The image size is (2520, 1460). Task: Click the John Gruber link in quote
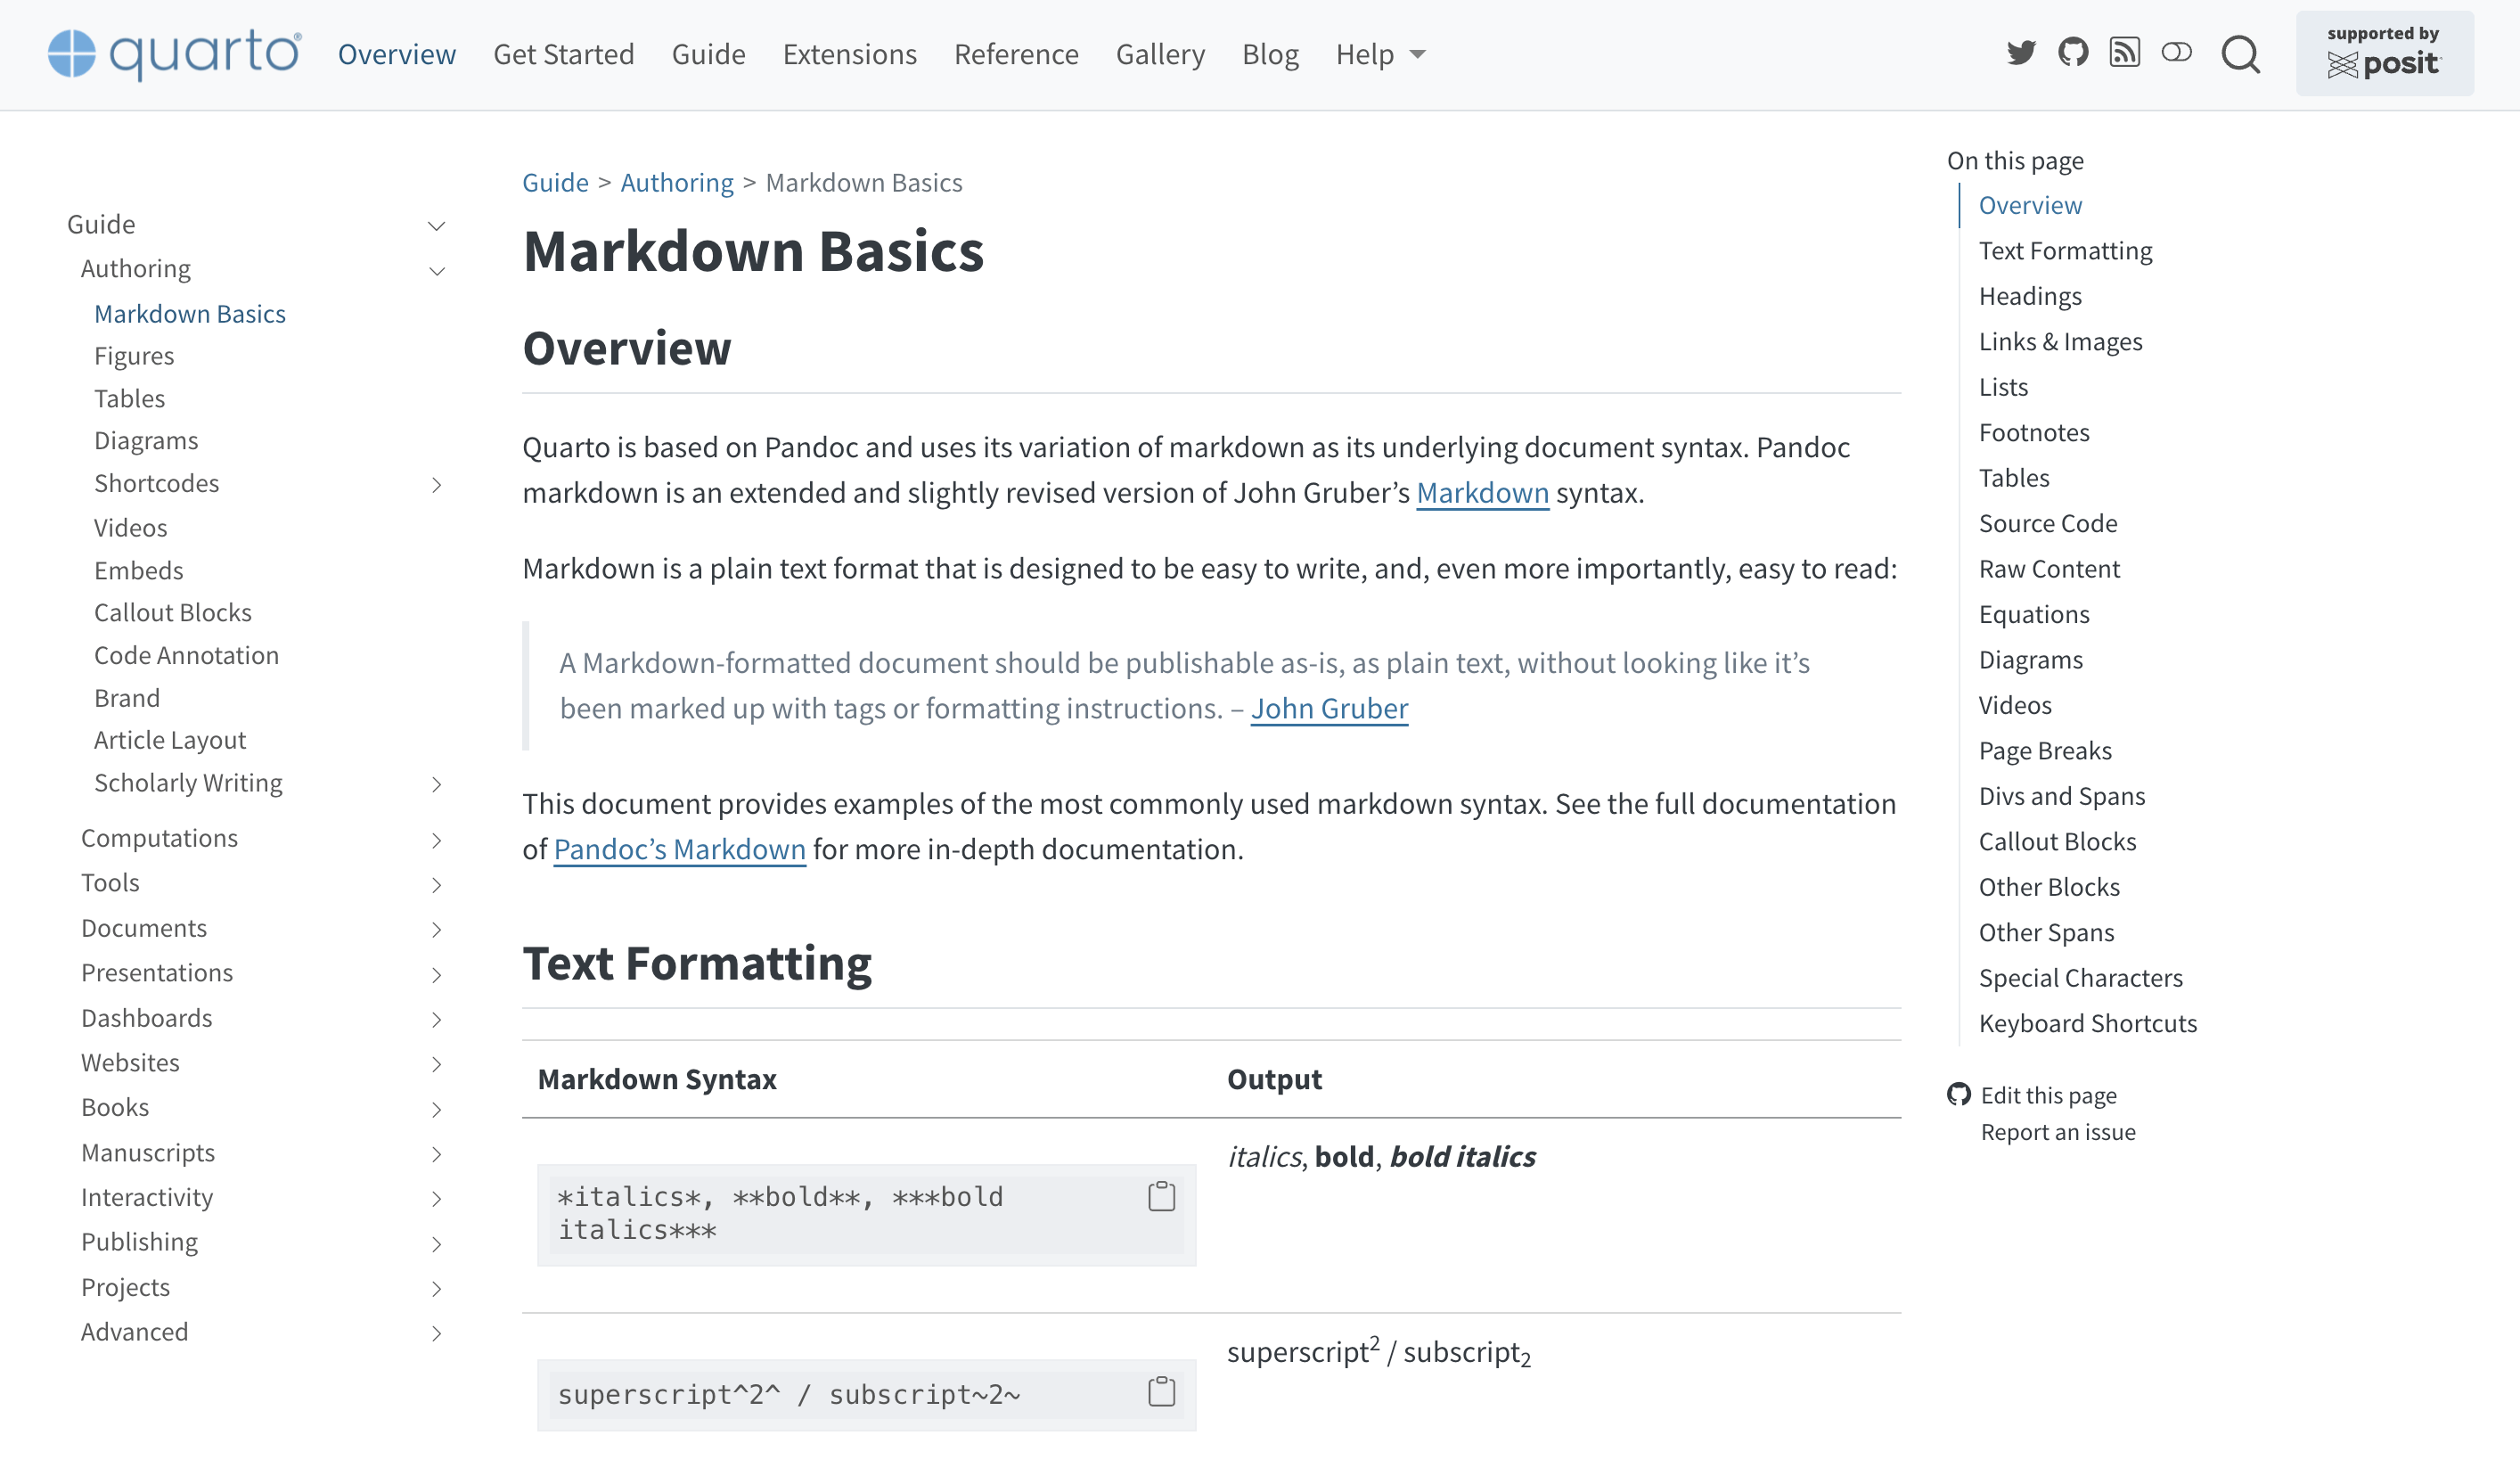pyautogui.click(x=1329, y=708)
